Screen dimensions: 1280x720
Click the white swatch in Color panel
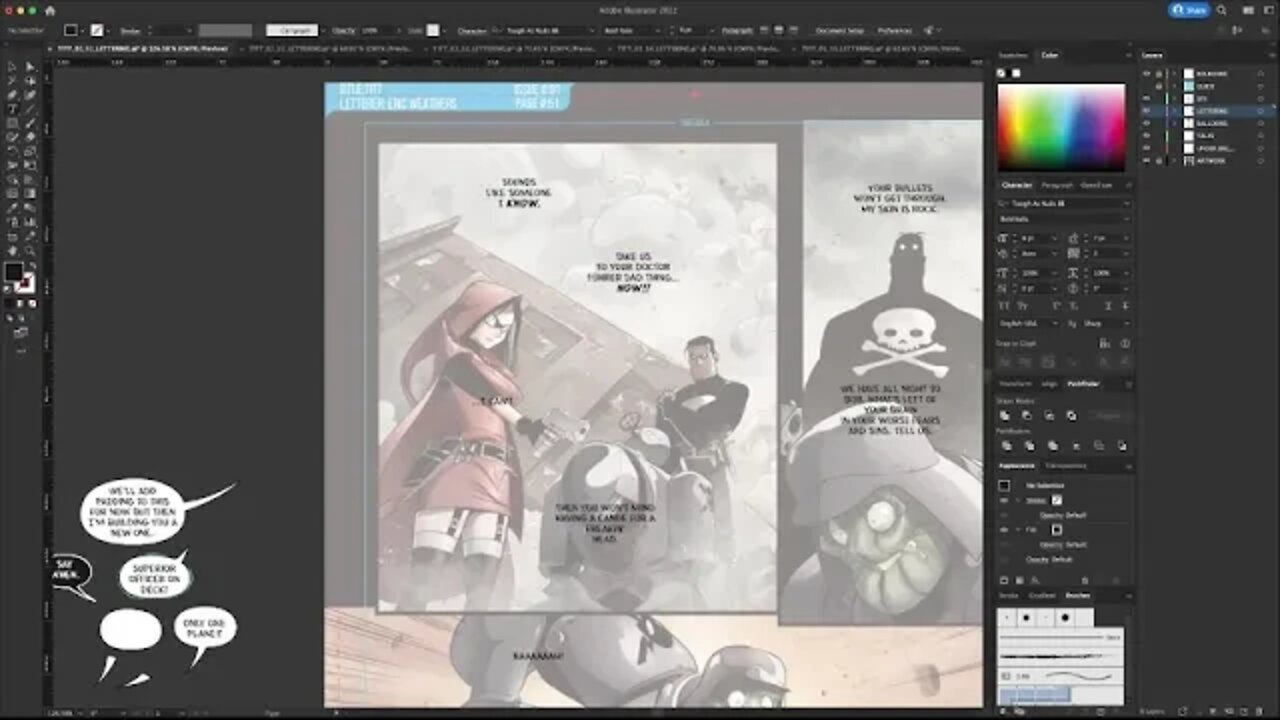1016,73
